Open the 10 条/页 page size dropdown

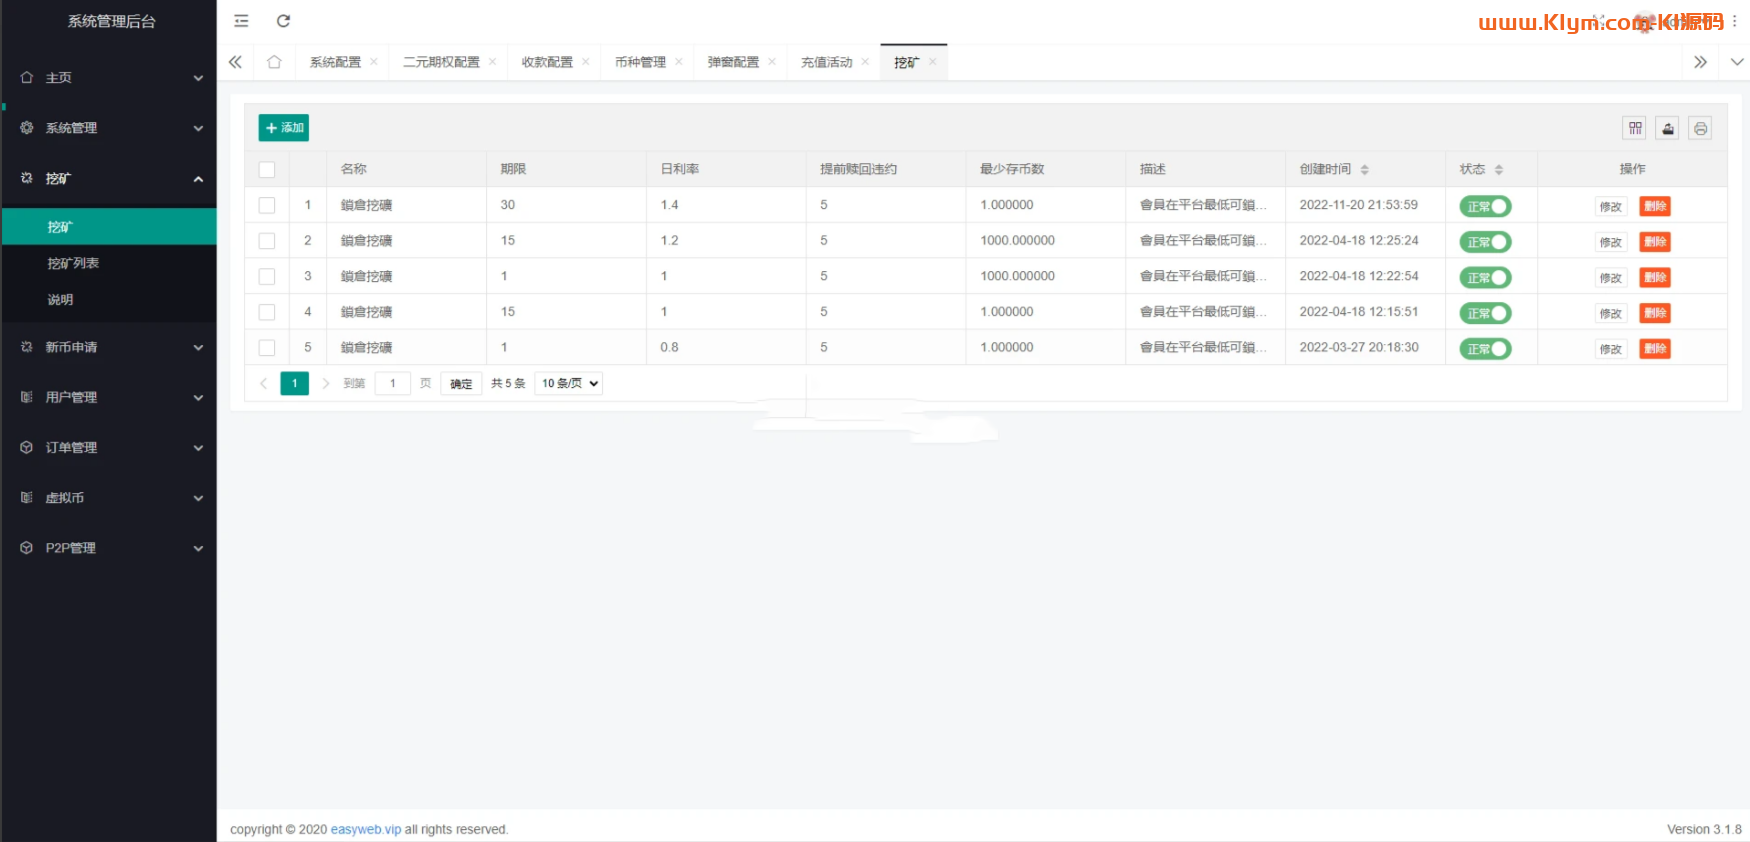pos(569,383)
